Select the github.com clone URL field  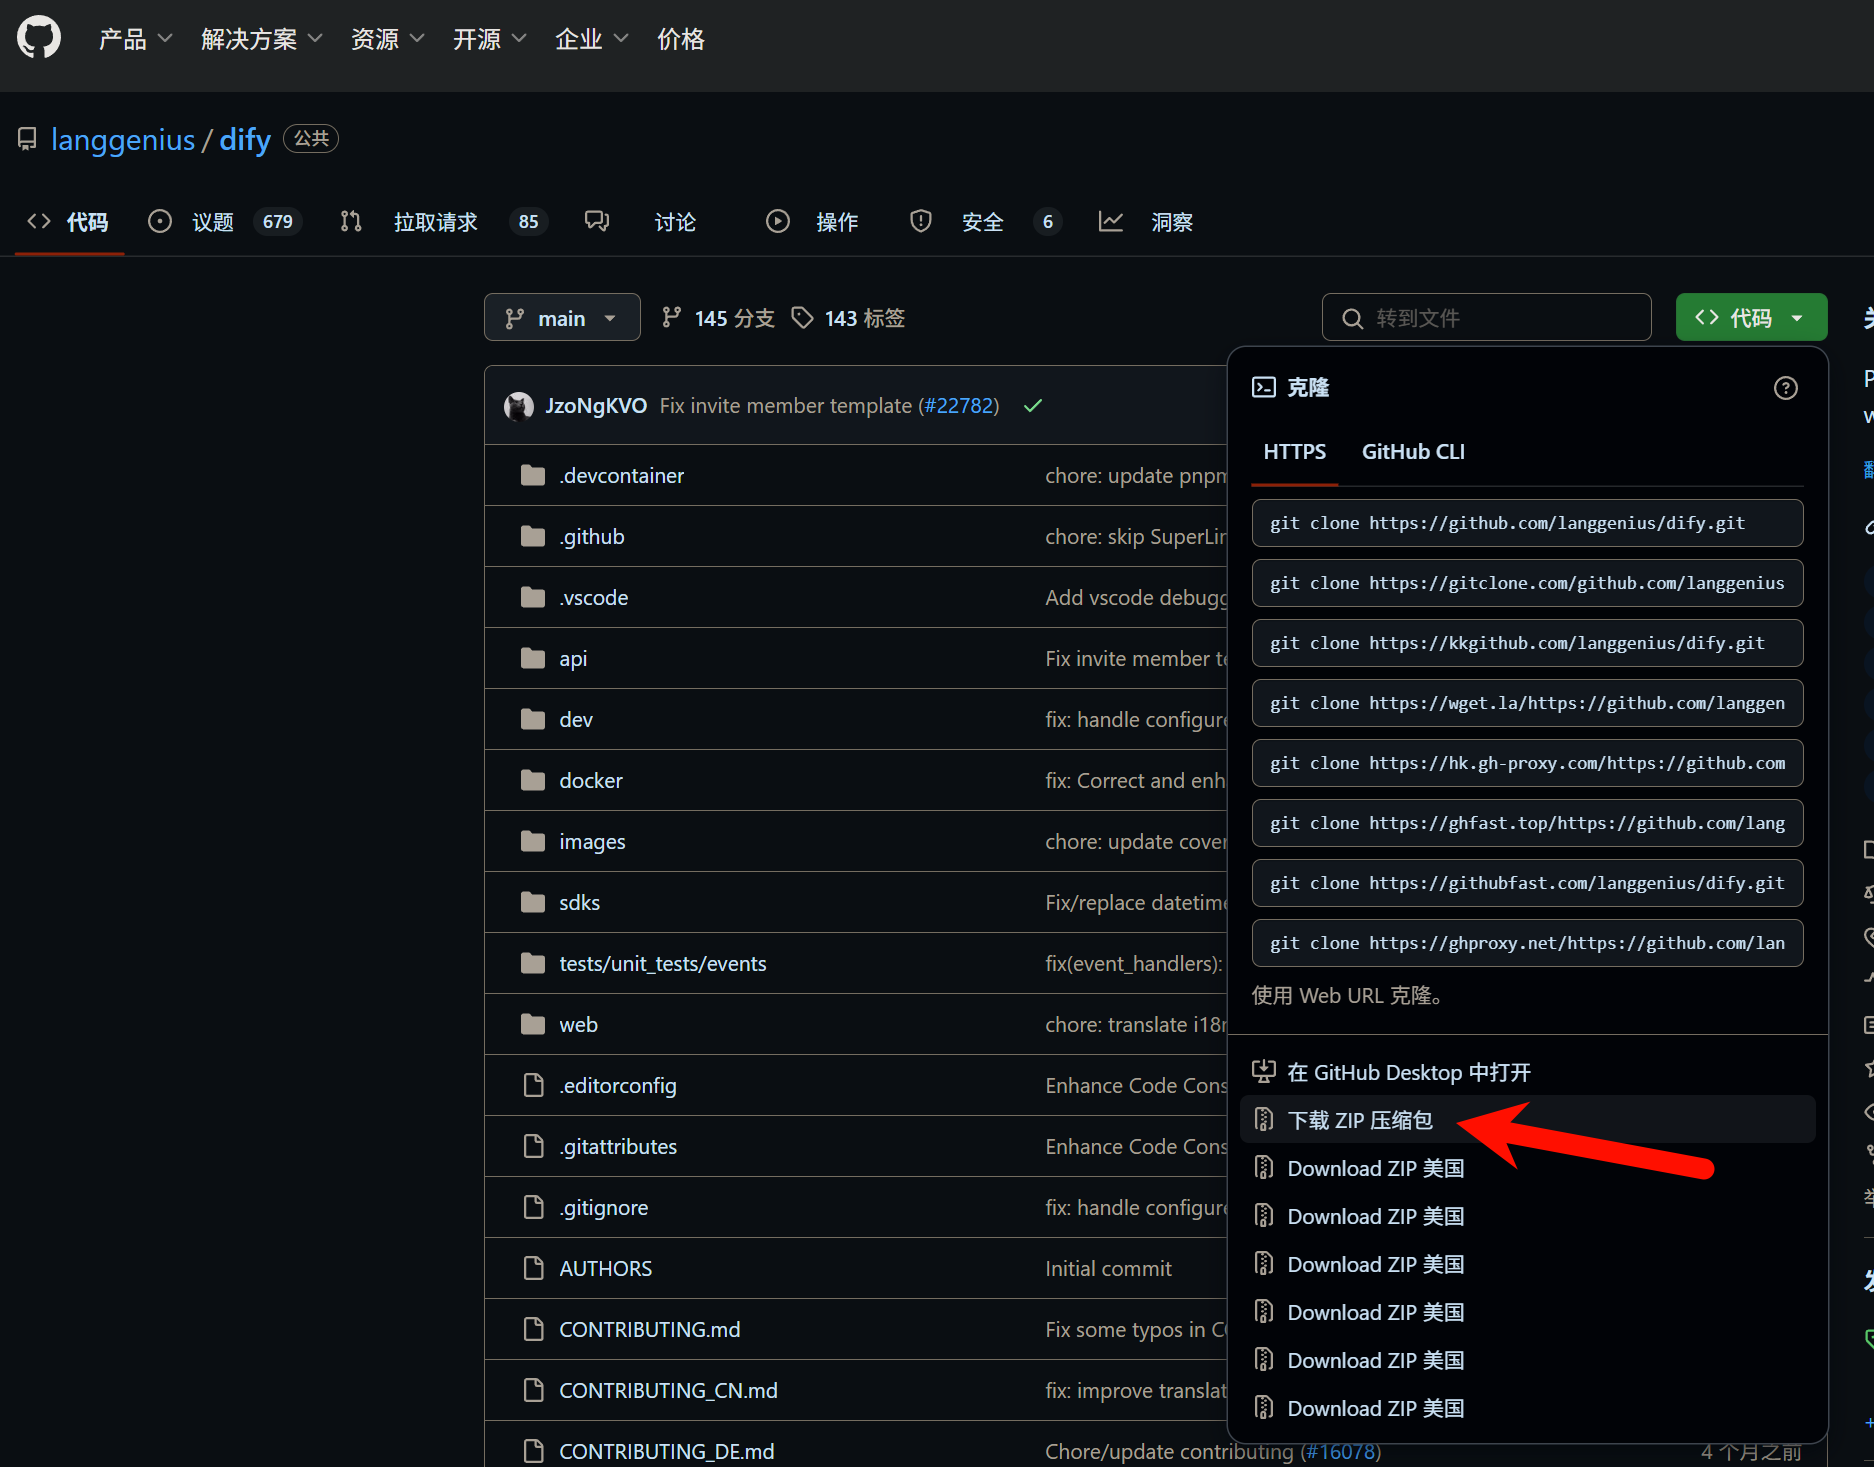click(x=1527, y=523)
